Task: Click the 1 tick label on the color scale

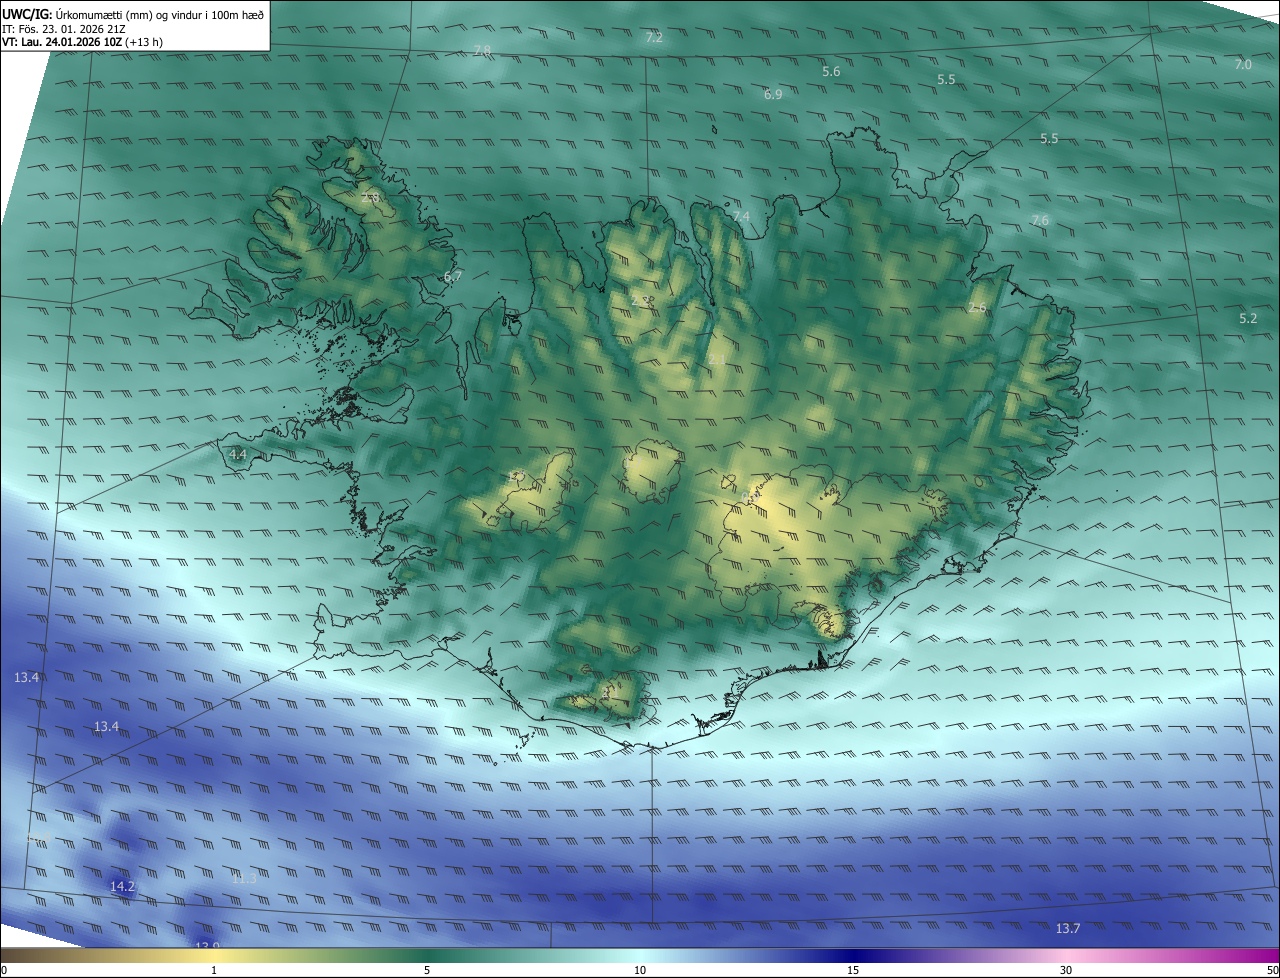Action: tap(214, 970)
